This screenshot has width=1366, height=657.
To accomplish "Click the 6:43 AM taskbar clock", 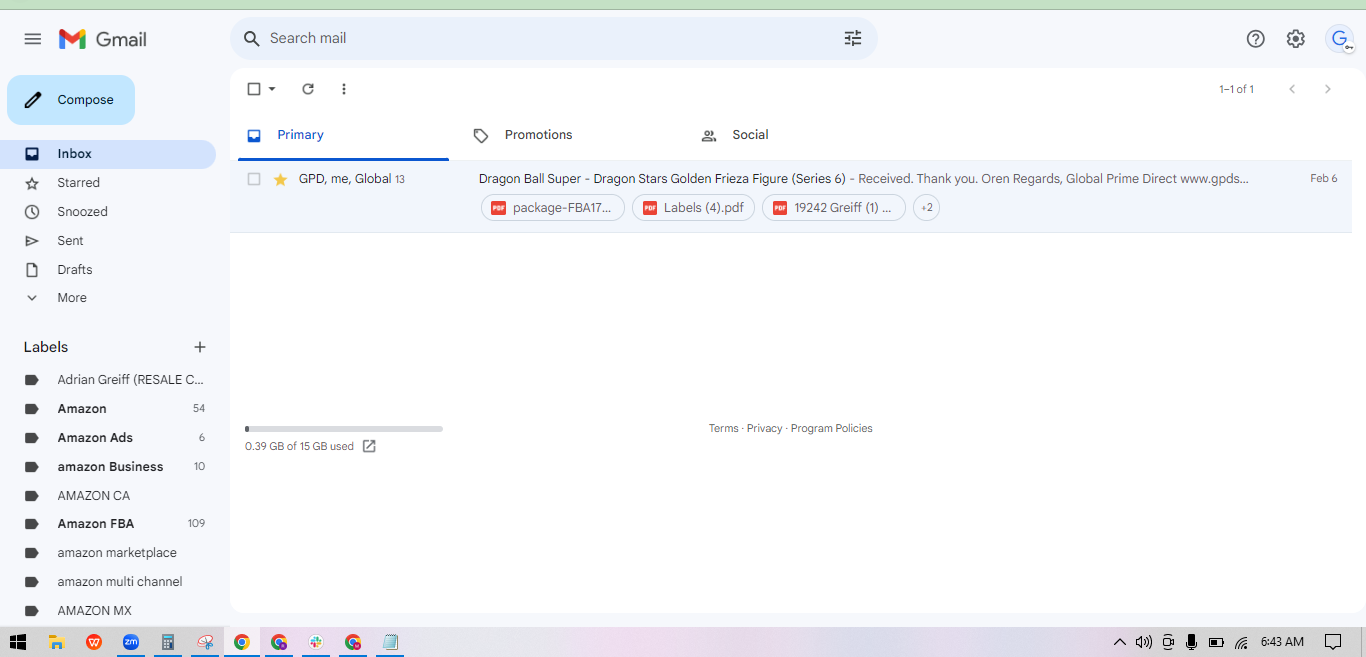I will [1282, 642].
